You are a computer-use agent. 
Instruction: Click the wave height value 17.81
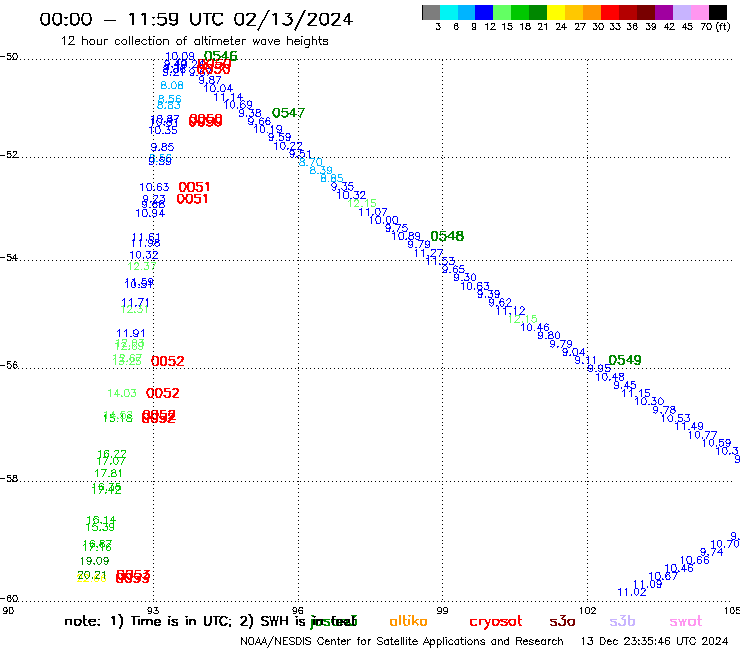click(x=108, y=473)
